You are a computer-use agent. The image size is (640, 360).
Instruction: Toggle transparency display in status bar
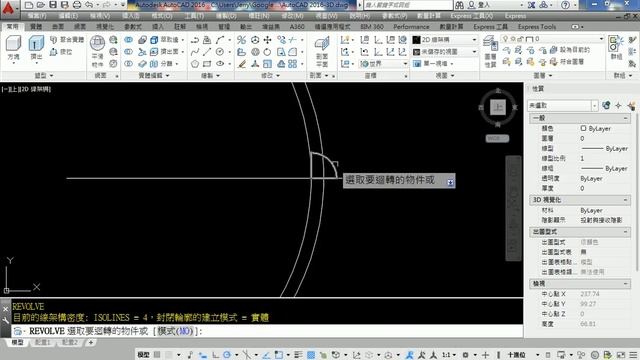[x=311, y=355]
